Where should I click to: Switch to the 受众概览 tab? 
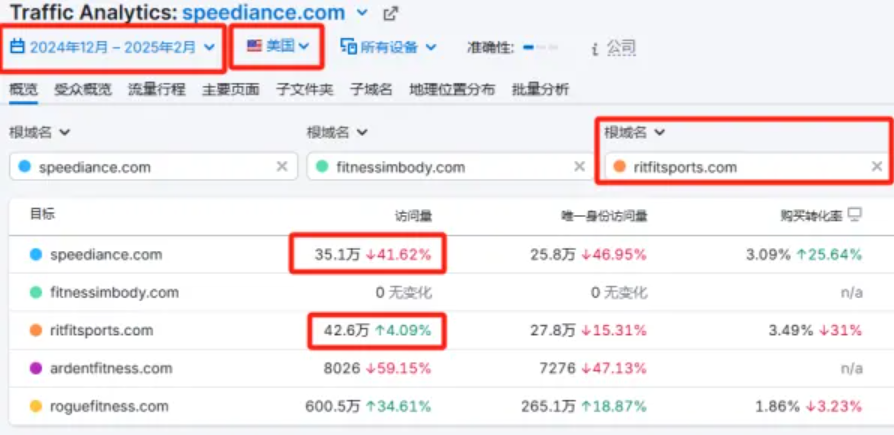(83, 90)
